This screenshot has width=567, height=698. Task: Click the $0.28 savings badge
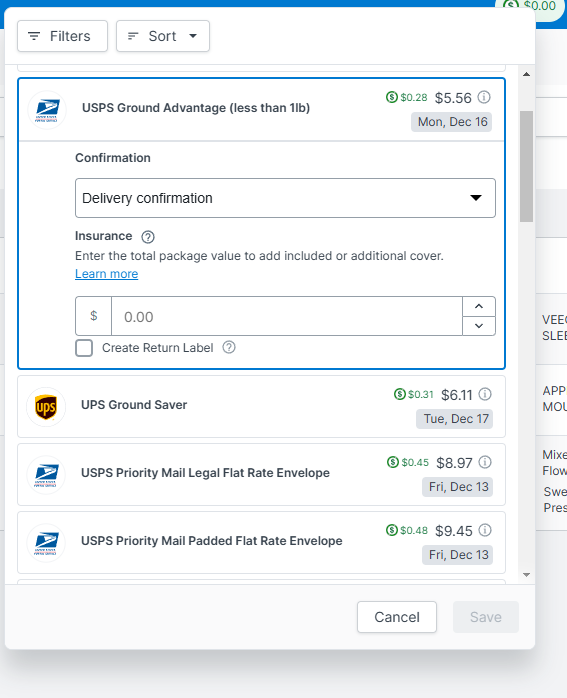[x=407, y=97]
